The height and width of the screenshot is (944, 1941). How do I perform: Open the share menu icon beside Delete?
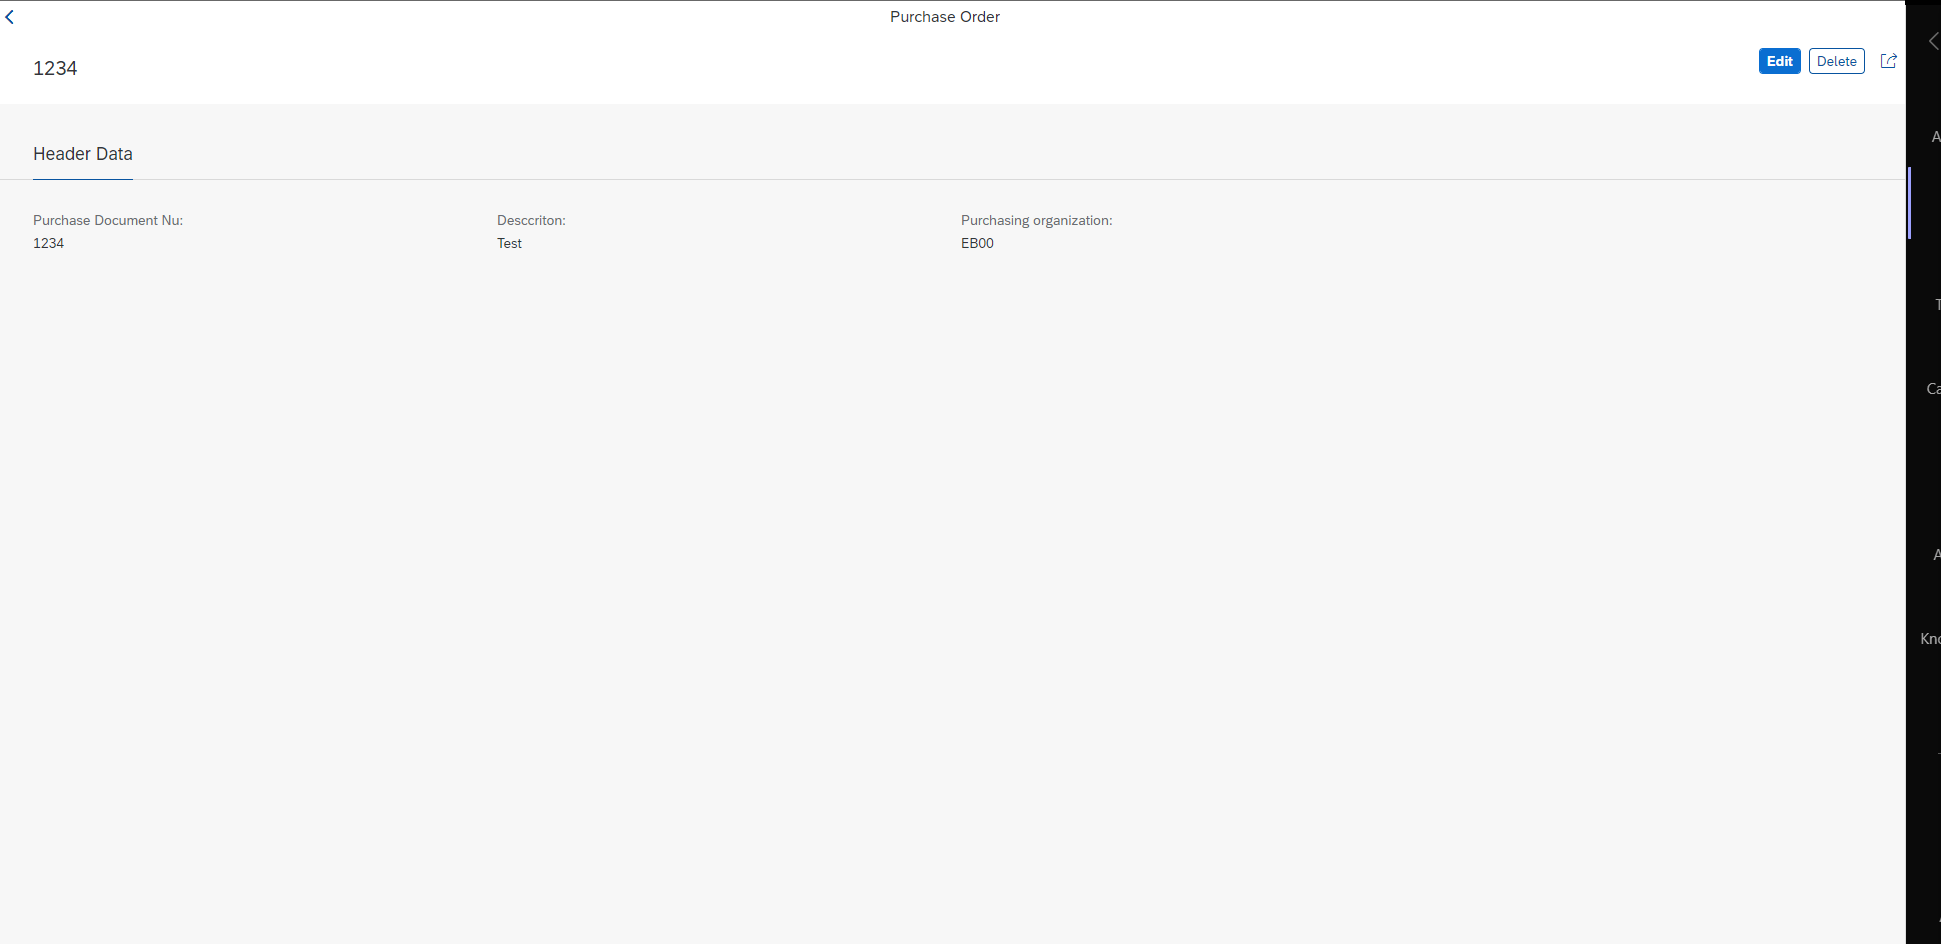[x=1888, y=61]
